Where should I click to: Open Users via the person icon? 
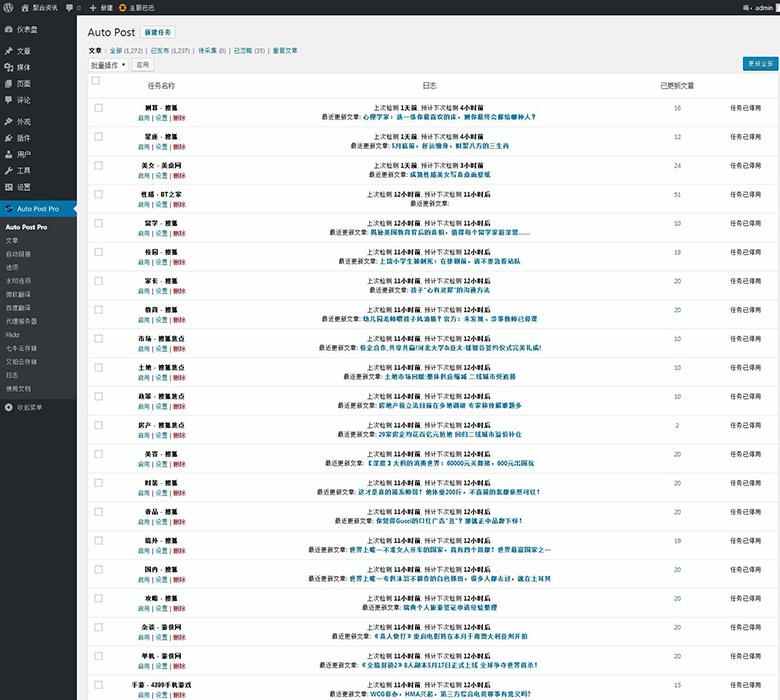point(8,154)
